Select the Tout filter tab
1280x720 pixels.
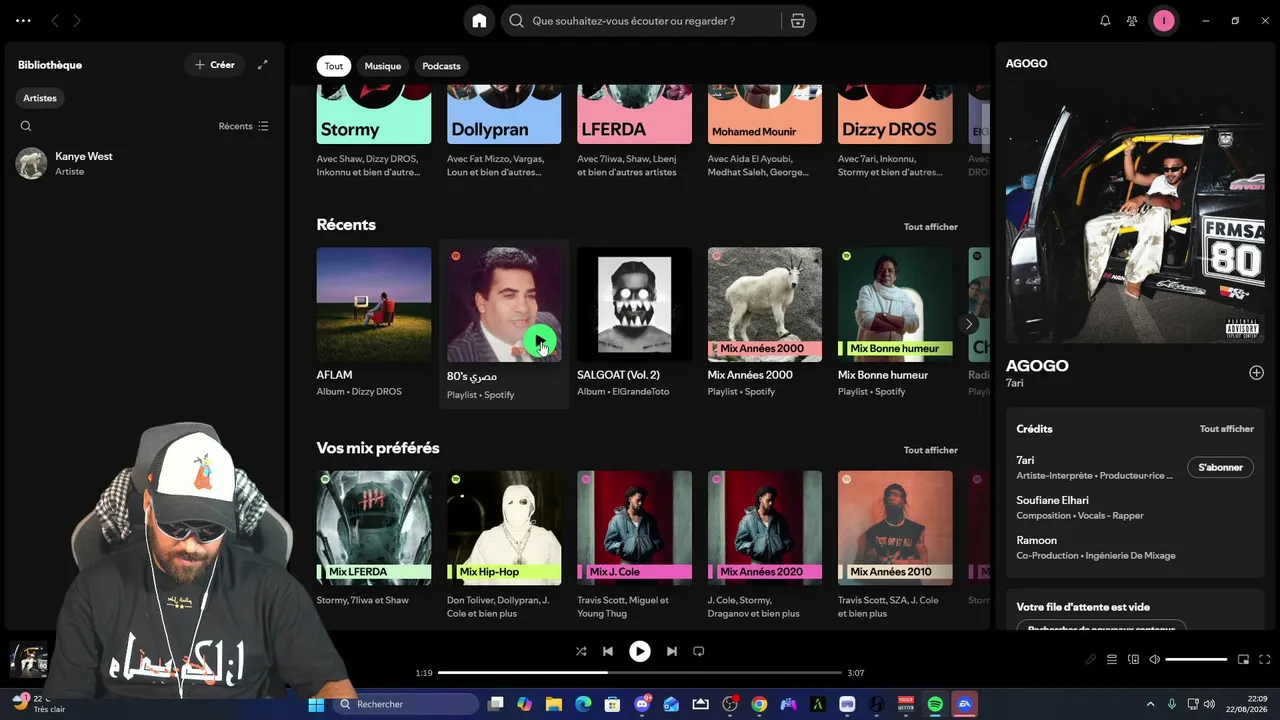[334, 66]
